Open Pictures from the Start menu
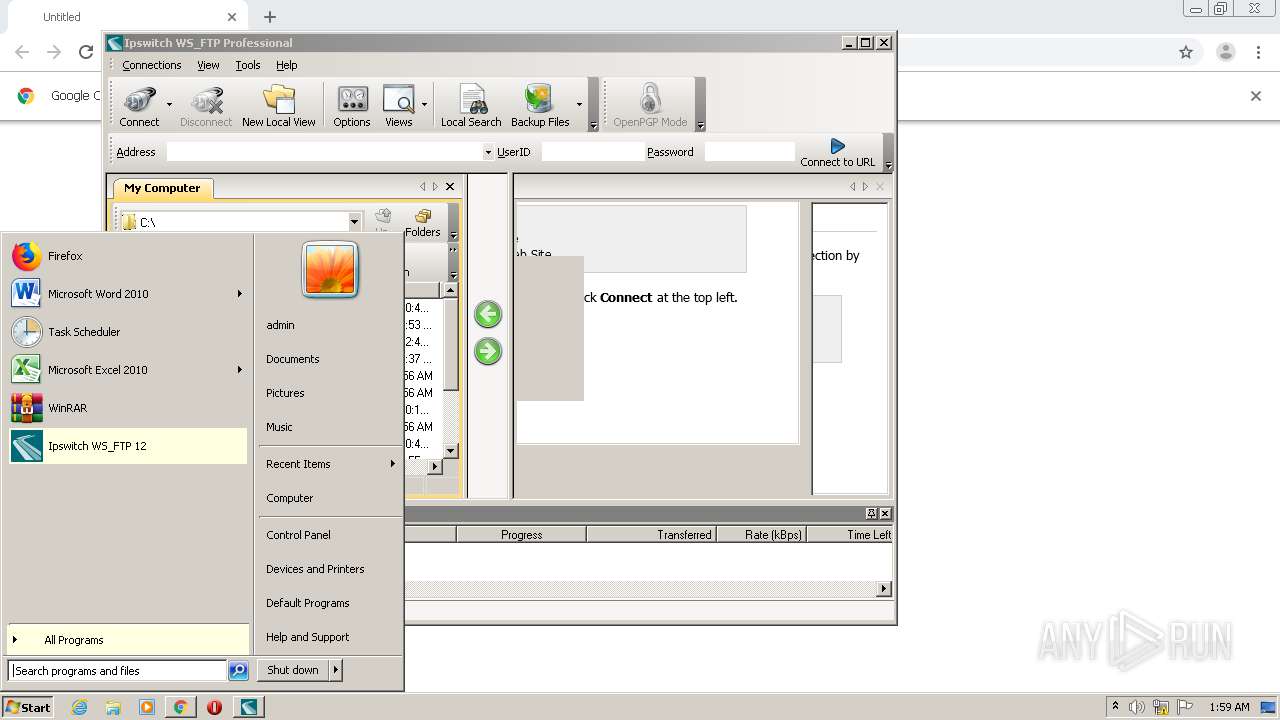Screen dimensions: 1280x720 [x=285, y=393]
